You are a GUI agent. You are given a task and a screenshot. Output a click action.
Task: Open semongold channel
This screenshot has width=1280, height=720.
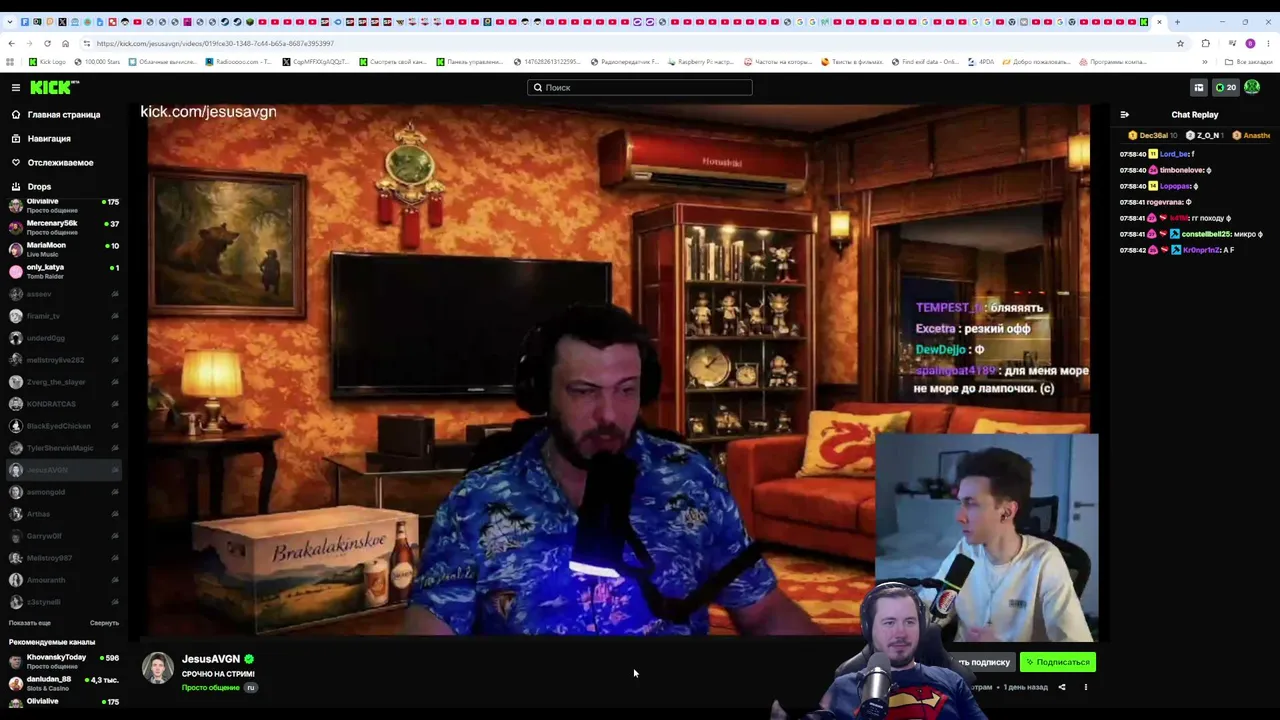point(64,492)
